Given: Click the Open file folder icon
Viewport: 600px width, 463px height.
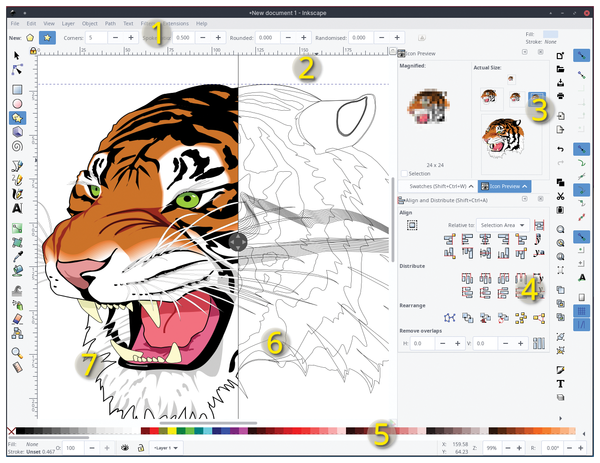Looking at the screenshot, I should pos(561,69).
